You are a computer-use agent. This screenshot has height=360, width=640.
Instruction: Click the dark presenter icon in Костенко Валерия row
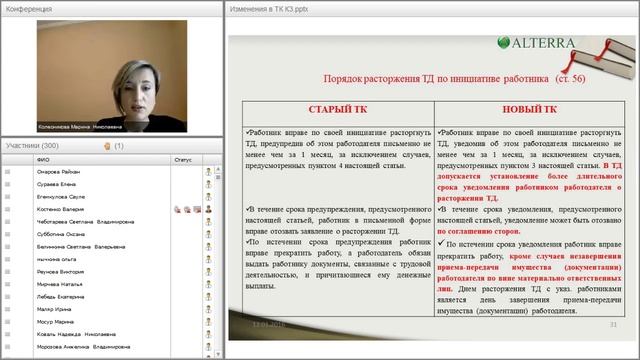tap(208, 209)
